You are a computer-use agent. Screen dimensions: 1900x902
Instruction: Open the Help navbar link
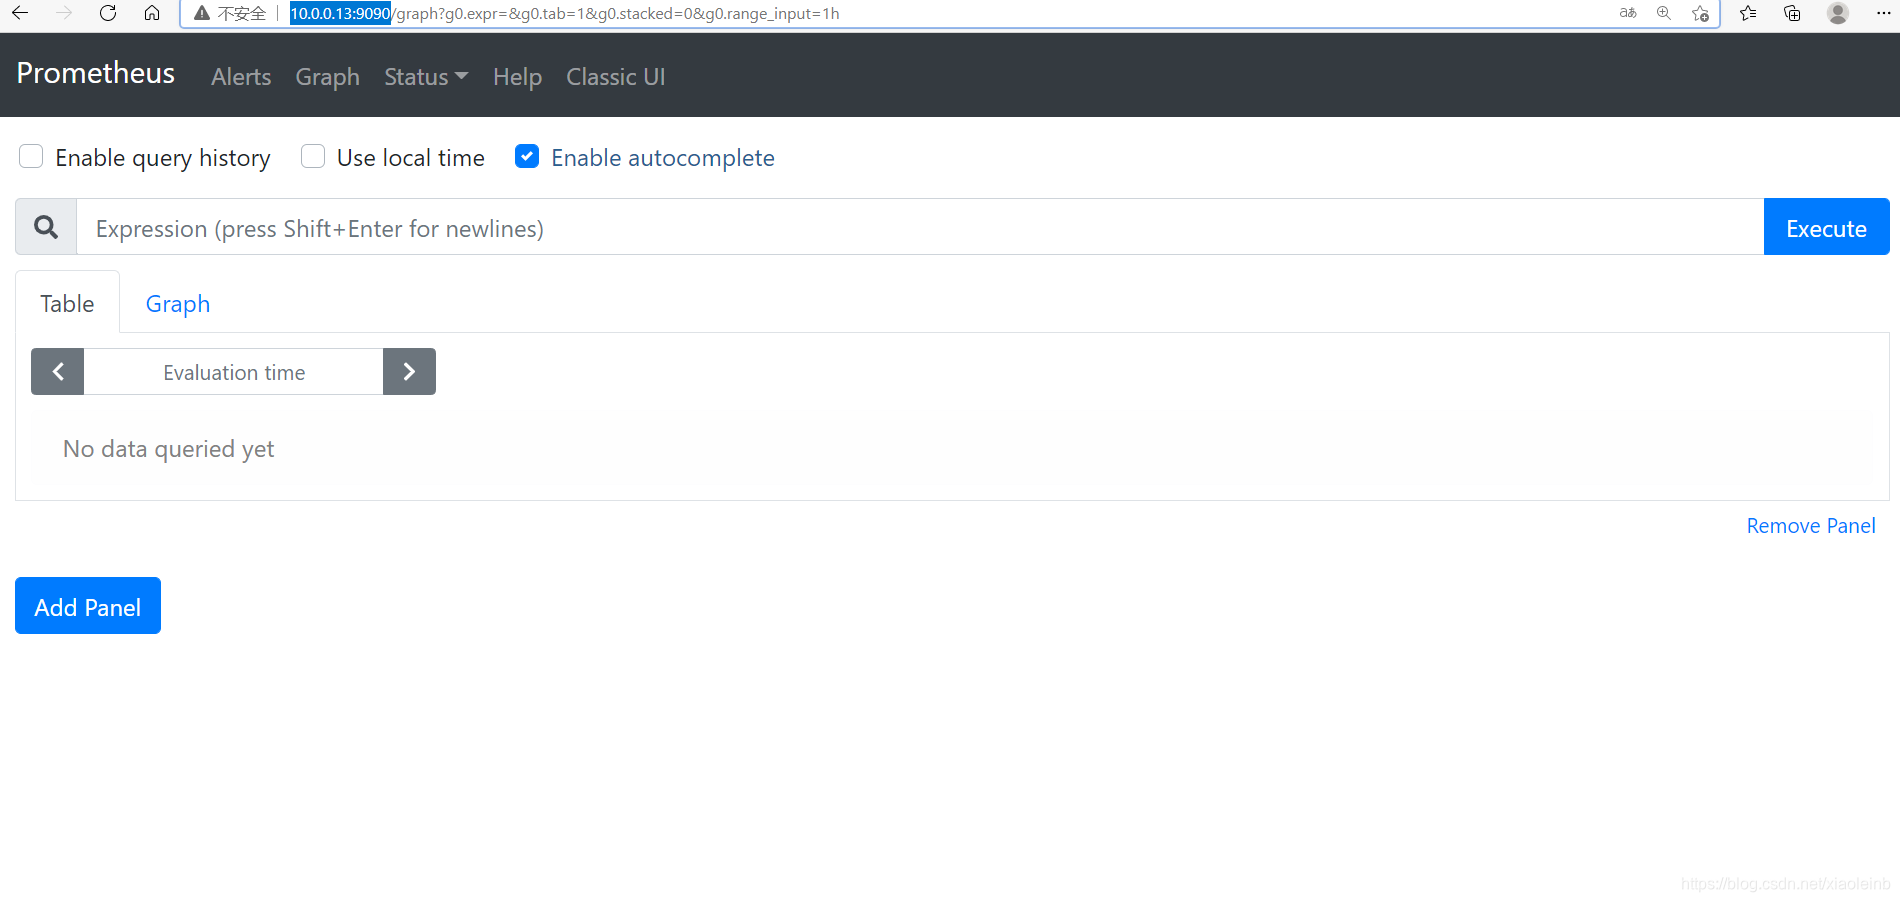pos(517,77)
